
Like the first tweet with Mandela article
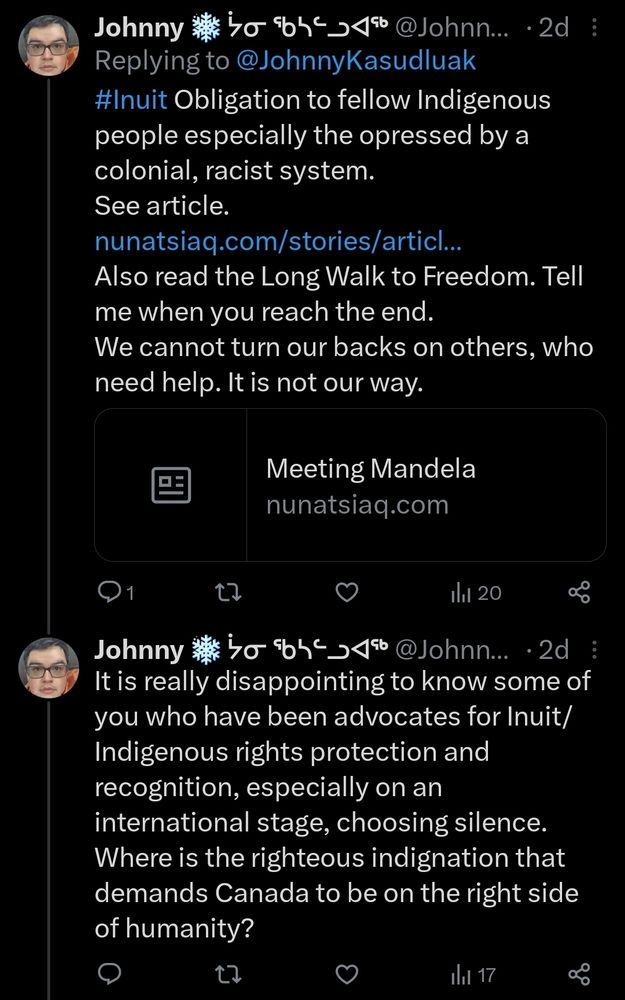346,593
